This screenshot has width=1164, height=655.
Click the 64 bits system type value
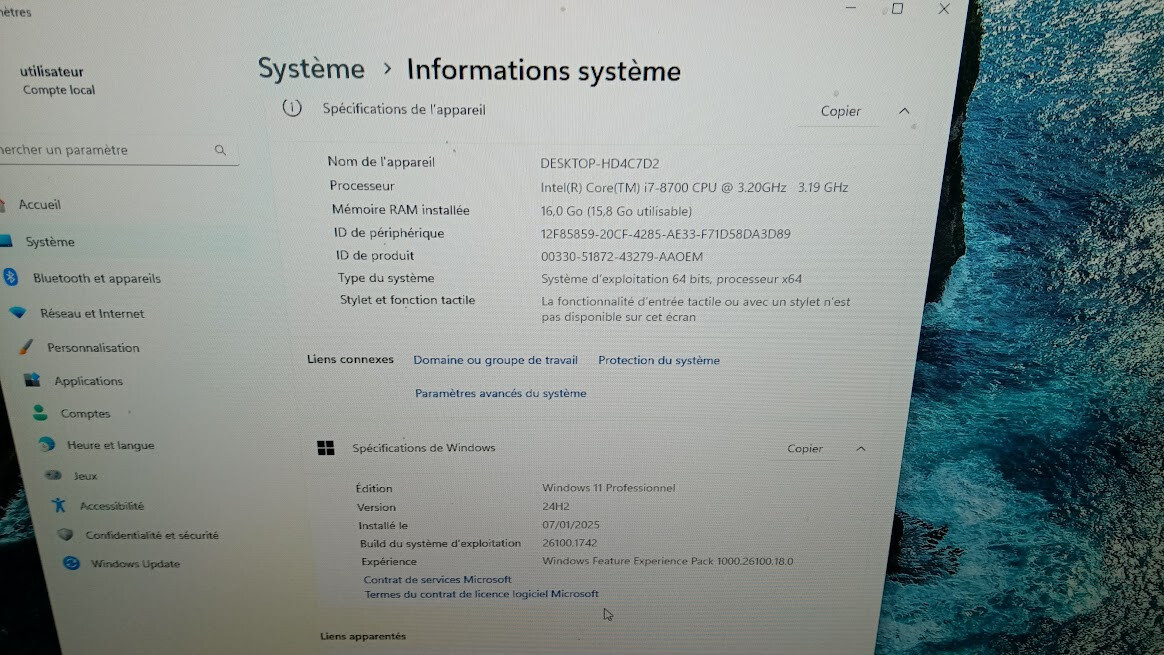(x=671, y=279)
